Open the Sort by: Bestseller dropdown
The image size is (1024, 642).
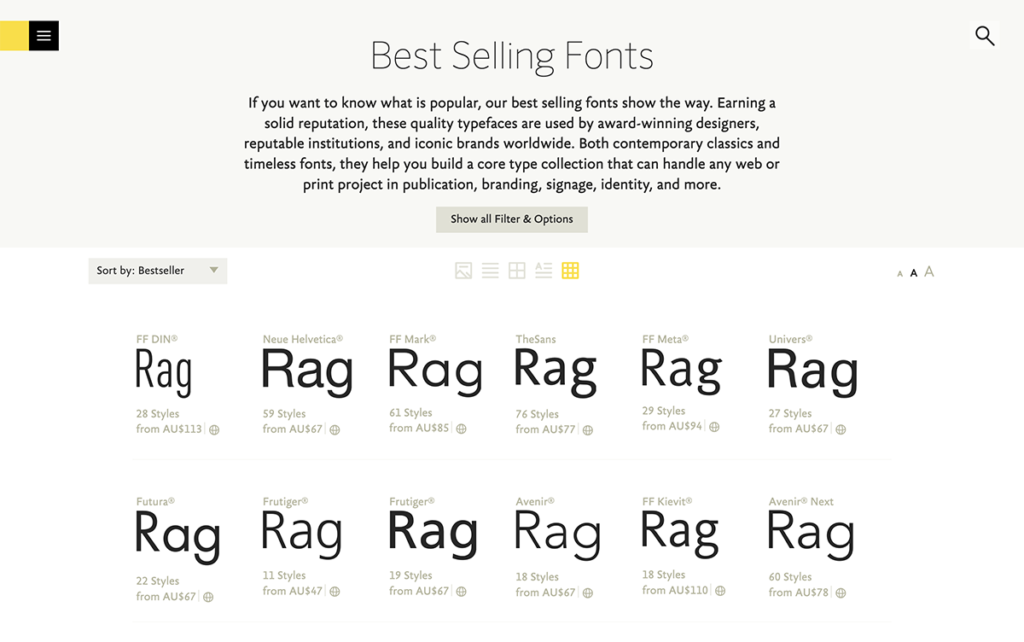[x=157, y=271]
